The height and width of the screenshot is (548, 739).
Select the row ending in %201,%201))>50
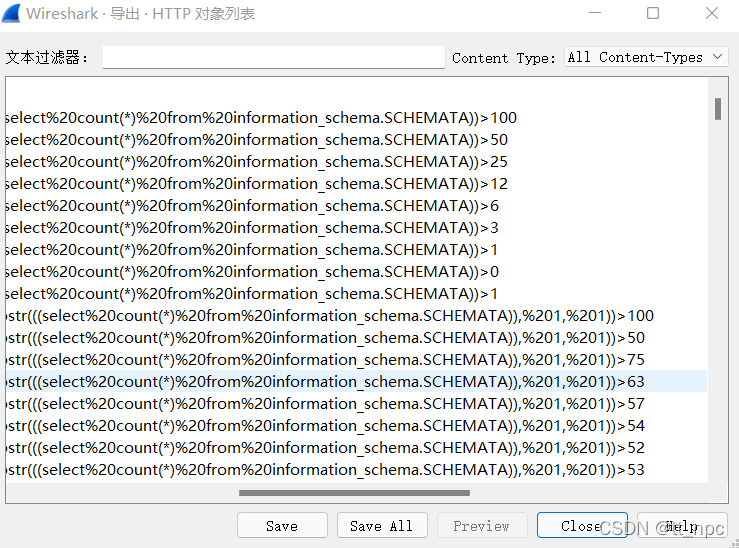[x=356, y=338]
